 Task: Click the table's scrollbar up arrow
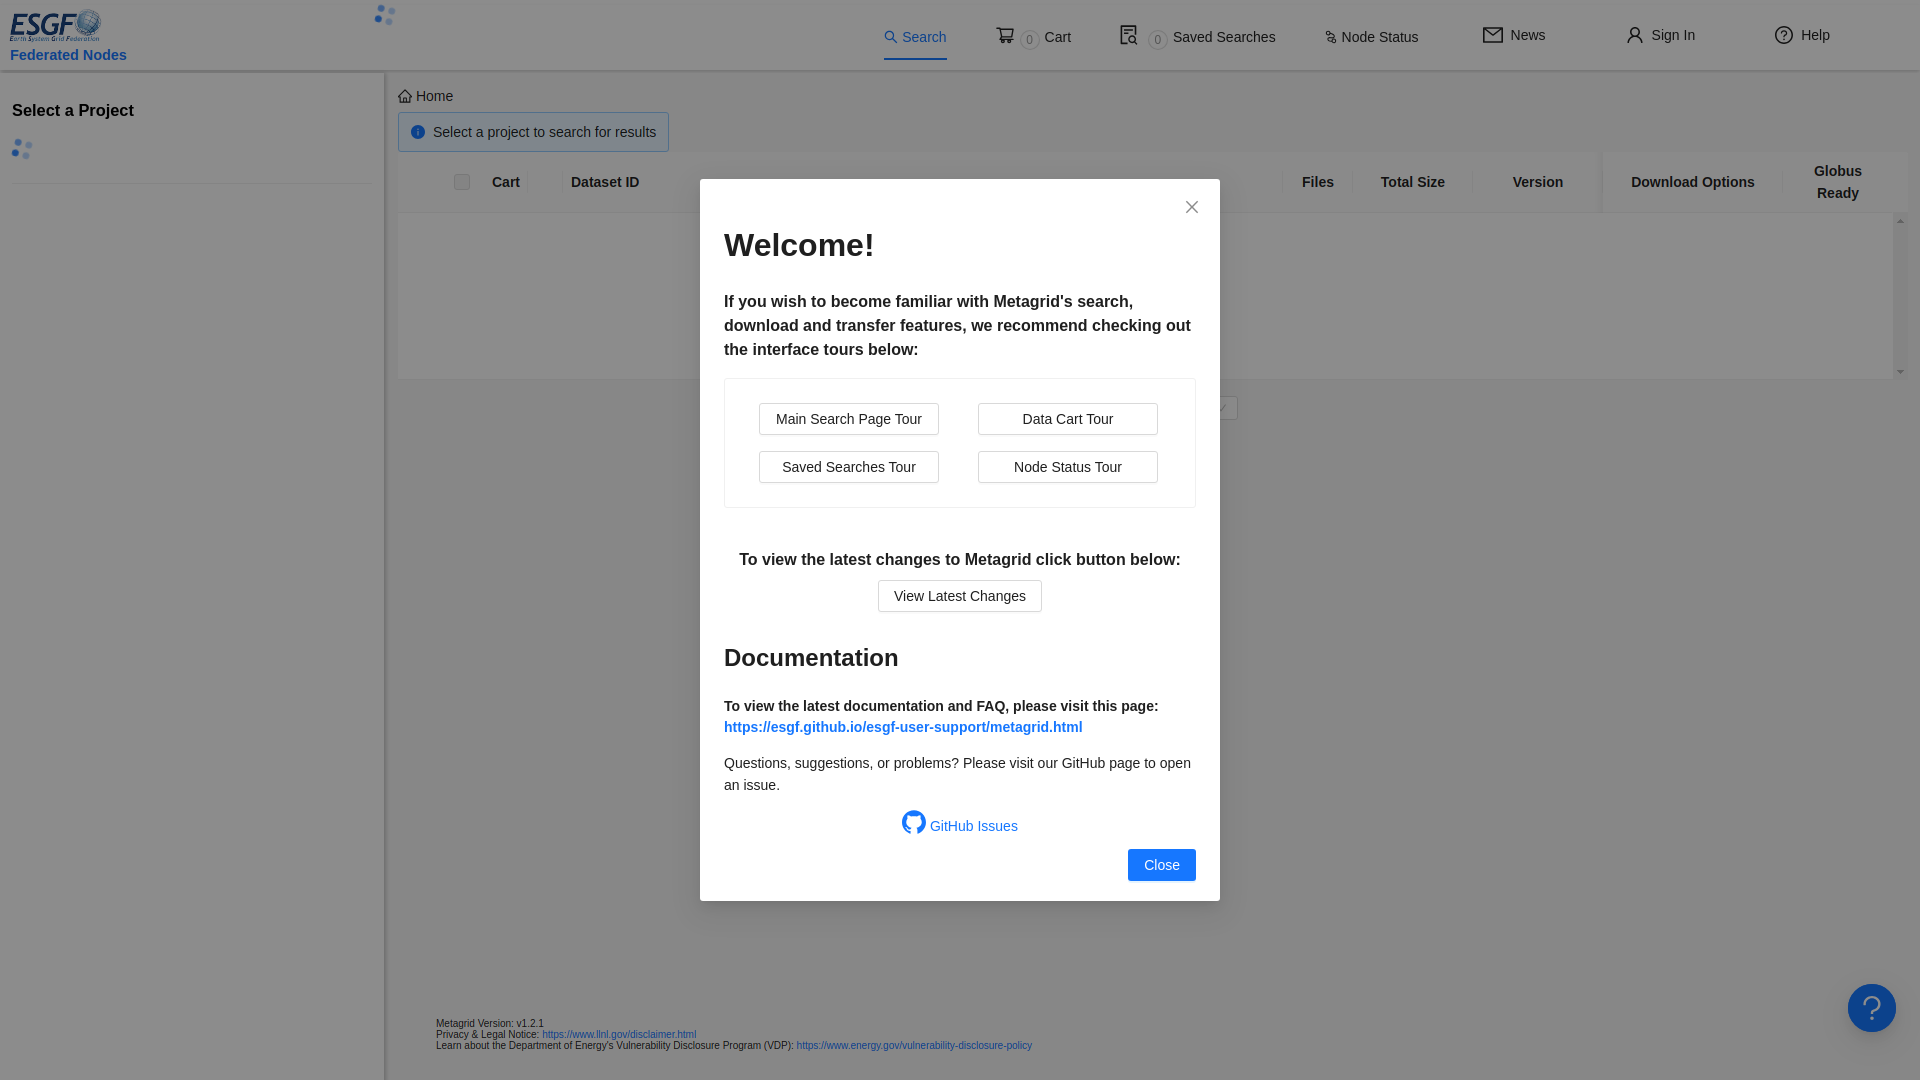(1900, 220)
